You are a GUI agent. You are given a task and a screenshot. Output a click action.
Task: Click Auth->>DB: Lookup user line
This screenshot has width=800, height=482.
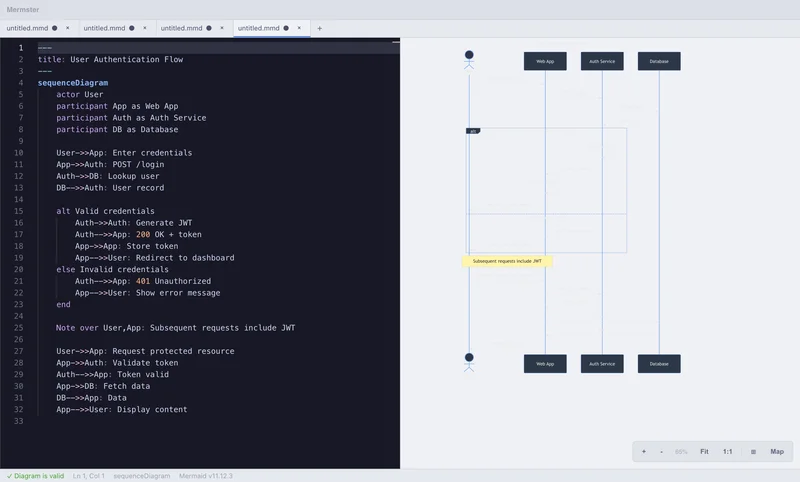point(108,176)
